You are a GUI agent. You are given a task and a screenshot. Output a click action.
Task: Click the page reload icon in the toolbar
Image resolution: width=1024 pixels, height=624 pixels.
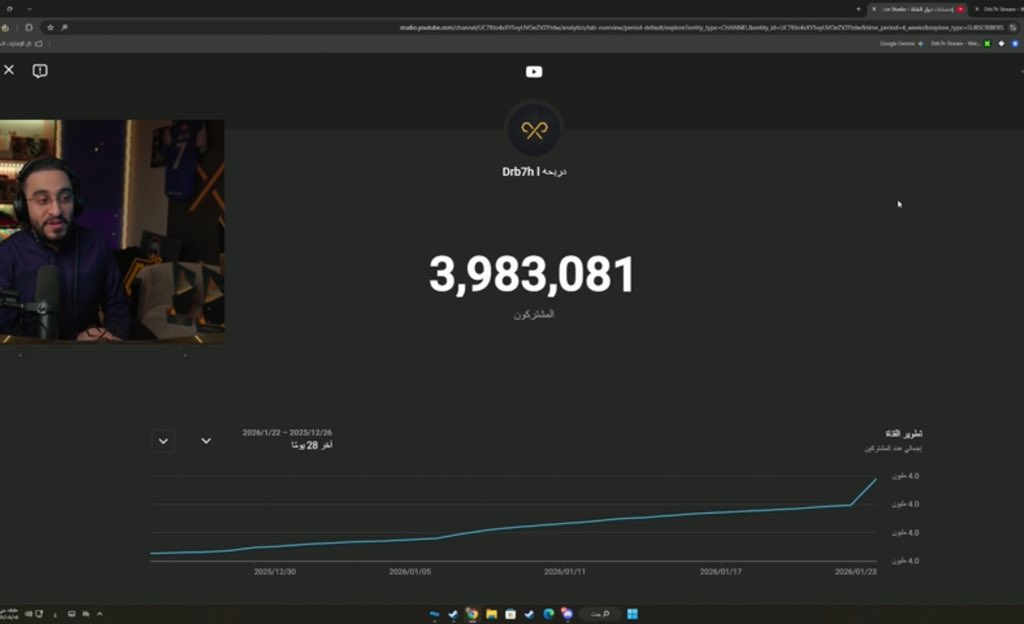coord(29,27)
